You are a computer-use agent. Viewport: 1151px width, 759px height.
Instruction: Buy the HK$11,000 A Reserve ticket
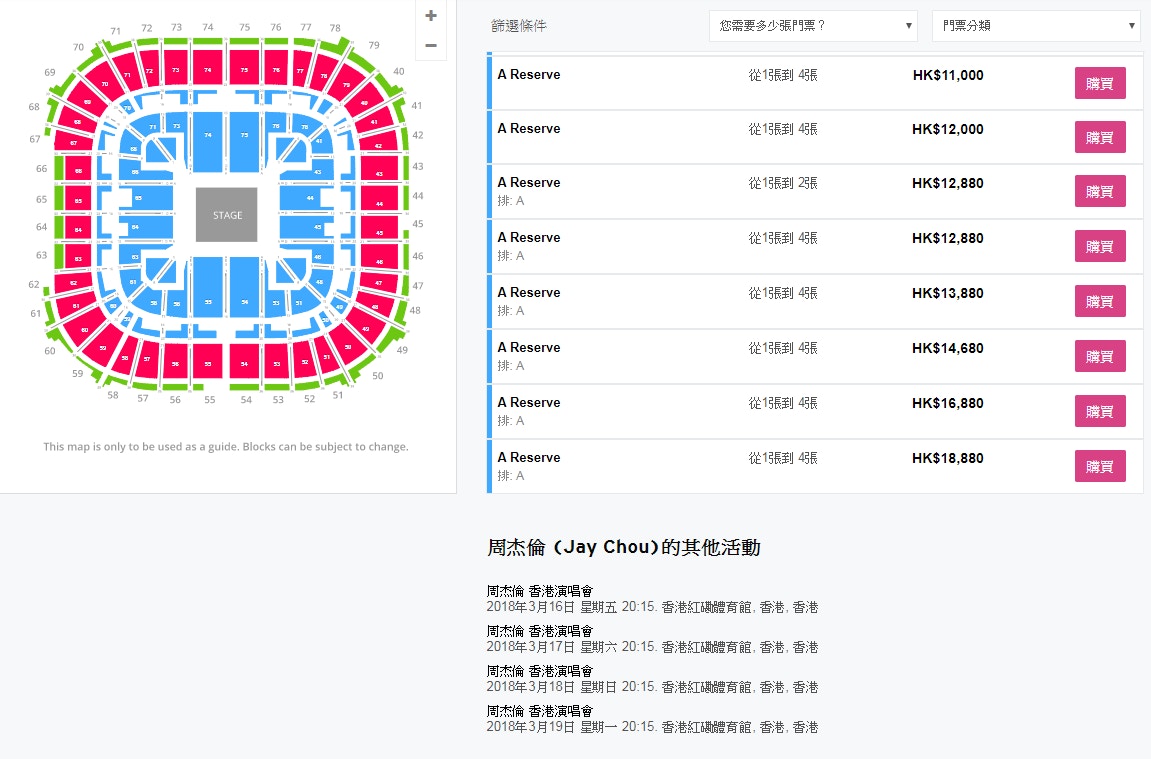pos(1100,83)
